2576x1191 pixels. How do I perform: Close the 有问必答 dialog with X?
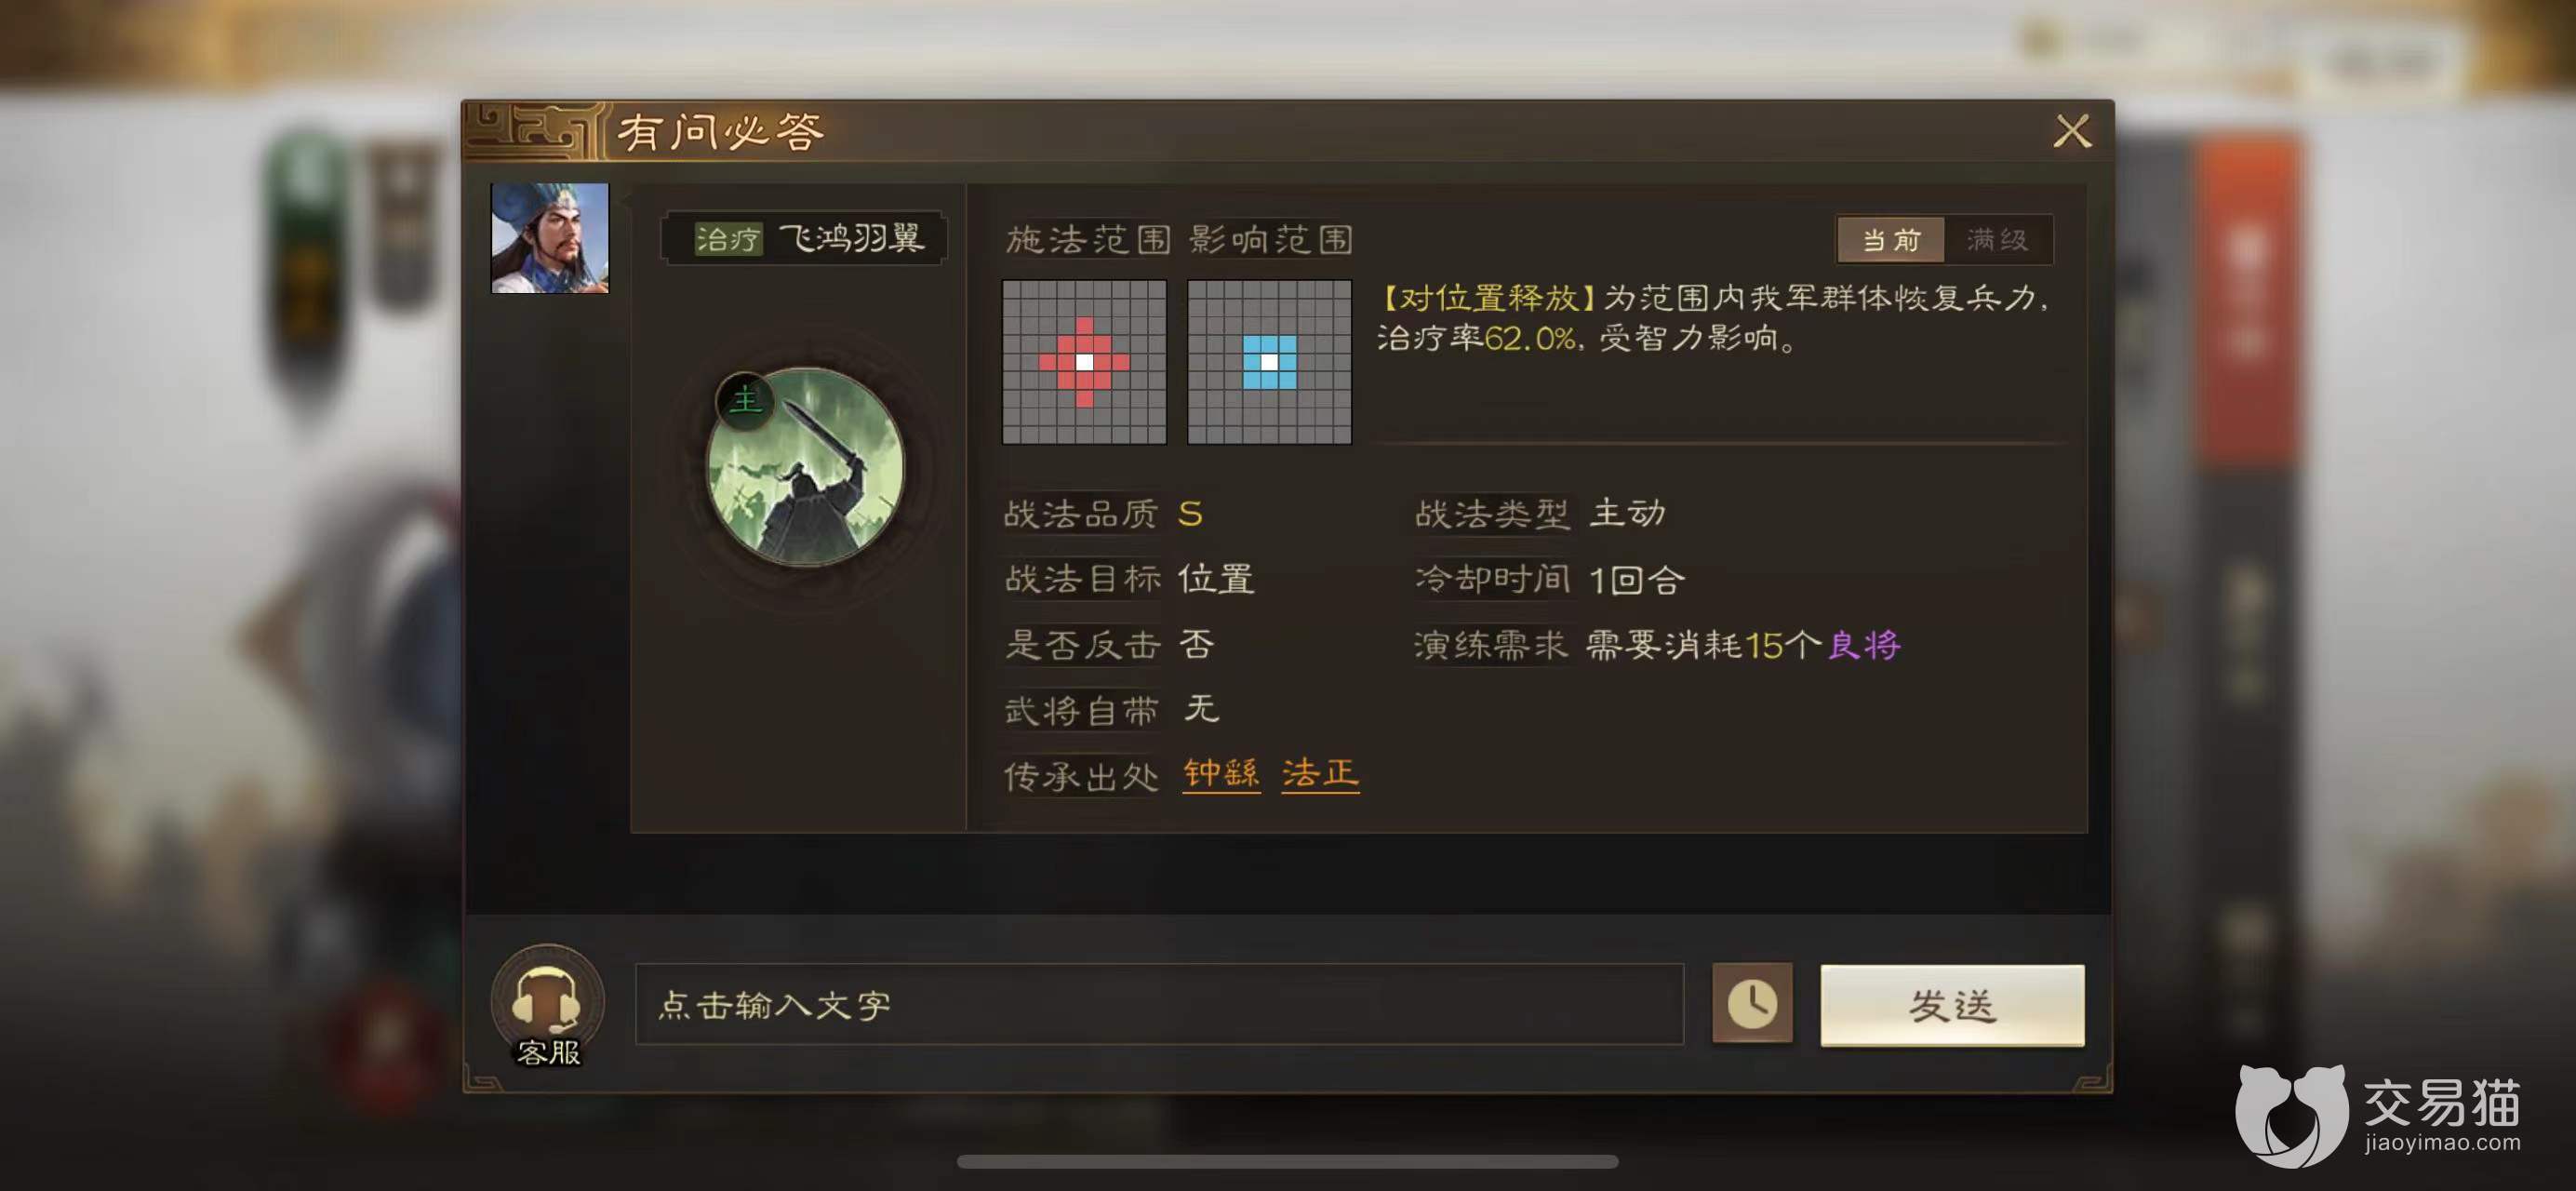point(2072,131)
